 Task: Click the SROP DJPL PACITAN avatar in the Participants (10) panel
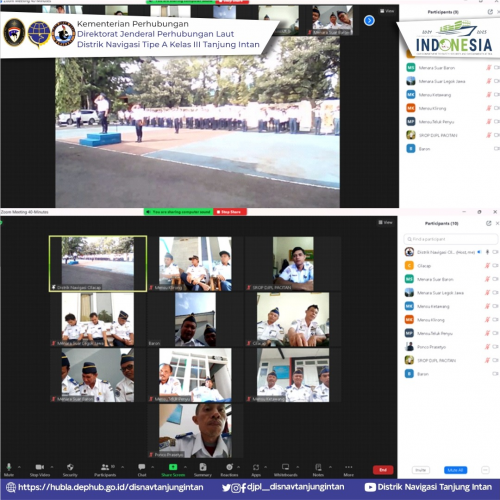tap(409, 360)
